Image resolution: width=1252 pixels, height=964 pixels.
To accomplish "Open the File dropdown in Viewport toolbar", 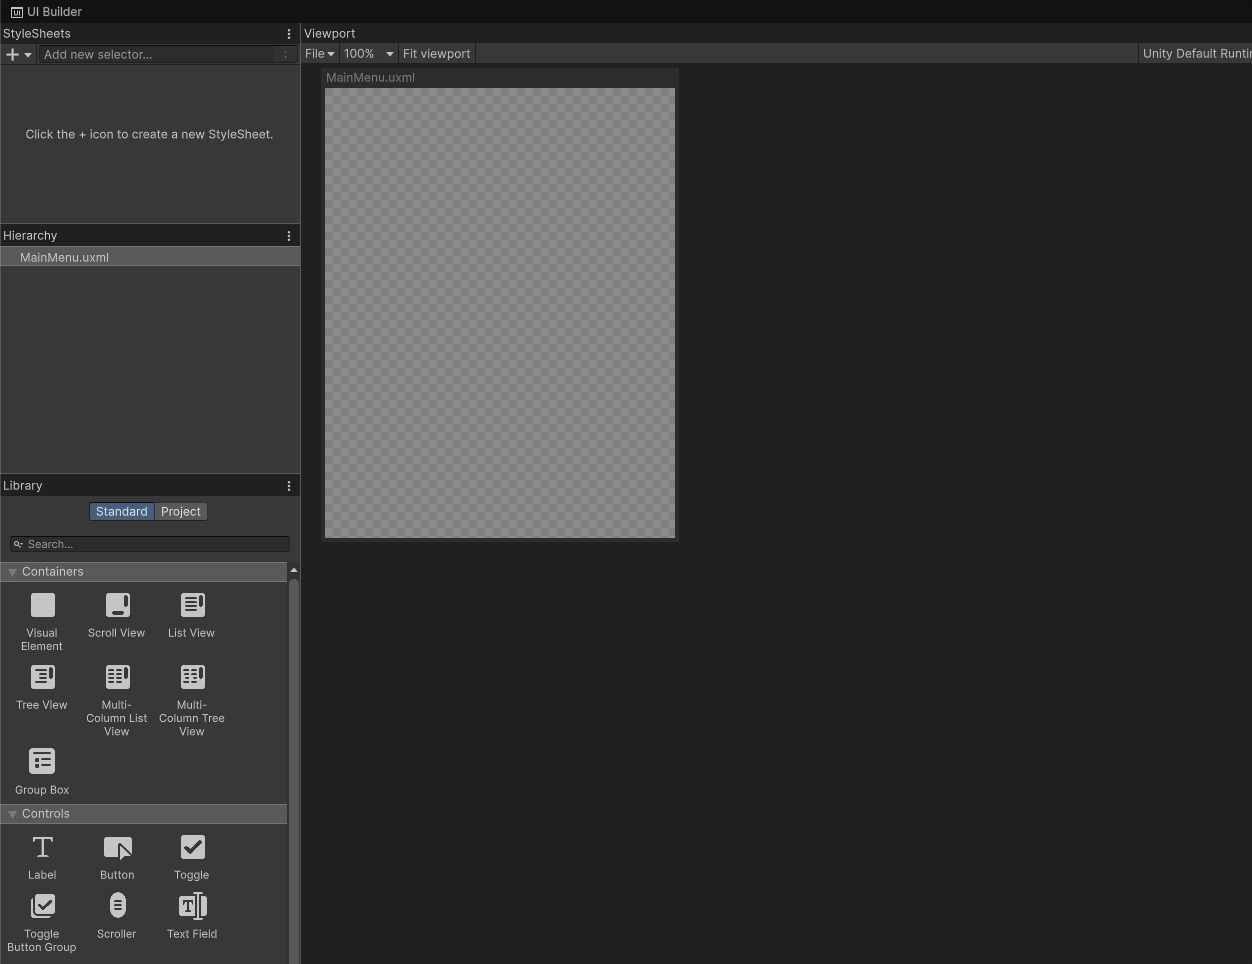I will point(319,54).
